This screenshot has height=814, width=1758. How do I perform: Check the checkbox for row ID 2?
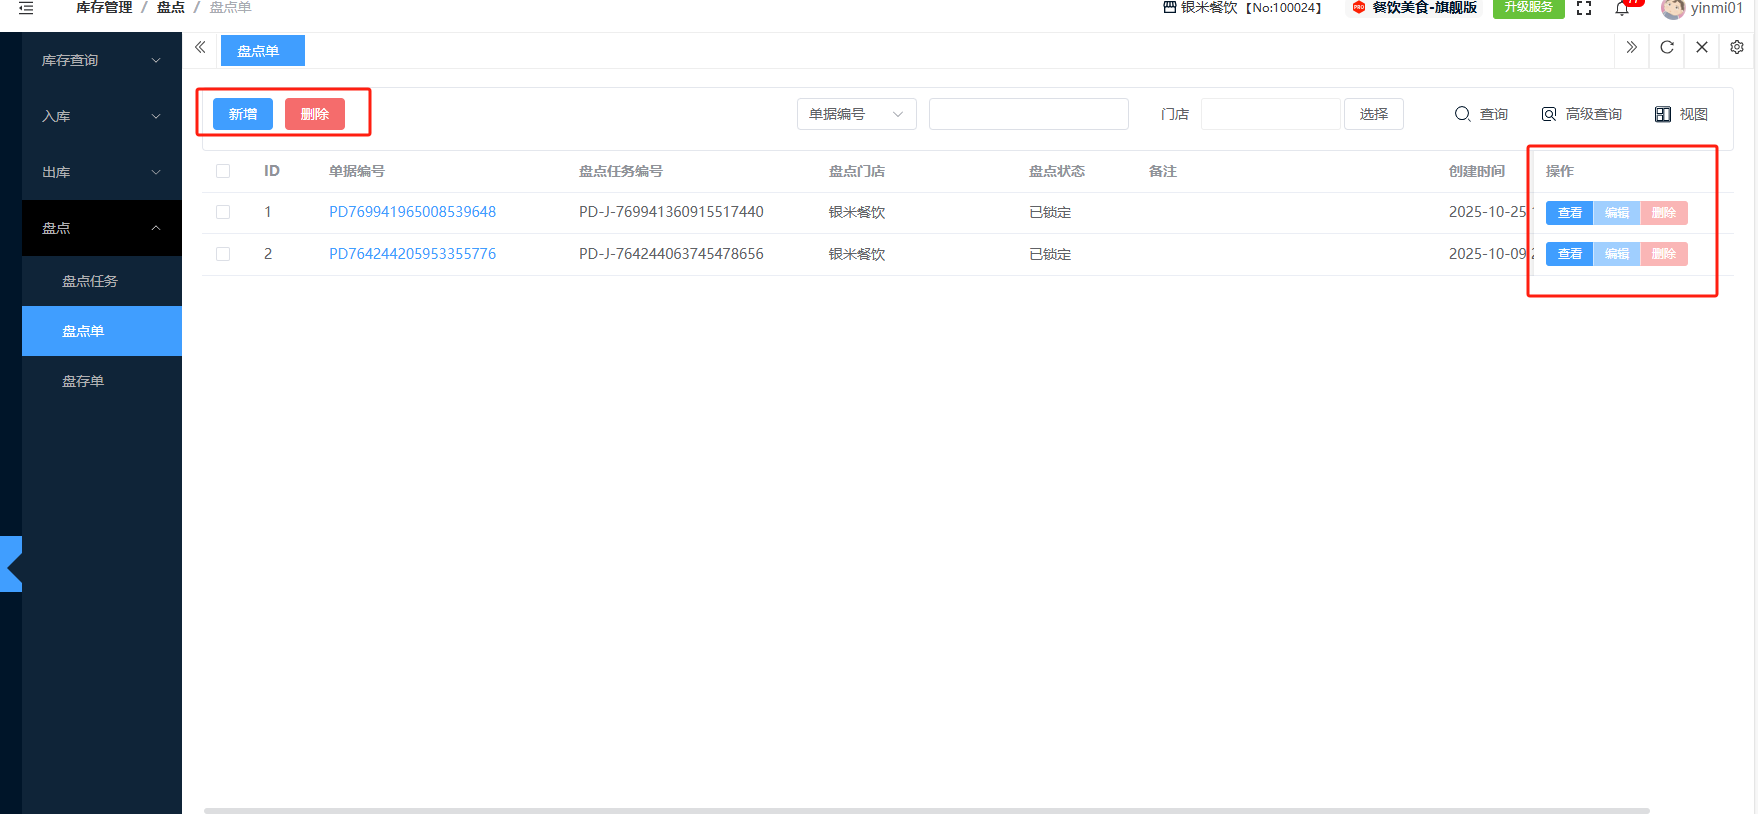(223, 254)
